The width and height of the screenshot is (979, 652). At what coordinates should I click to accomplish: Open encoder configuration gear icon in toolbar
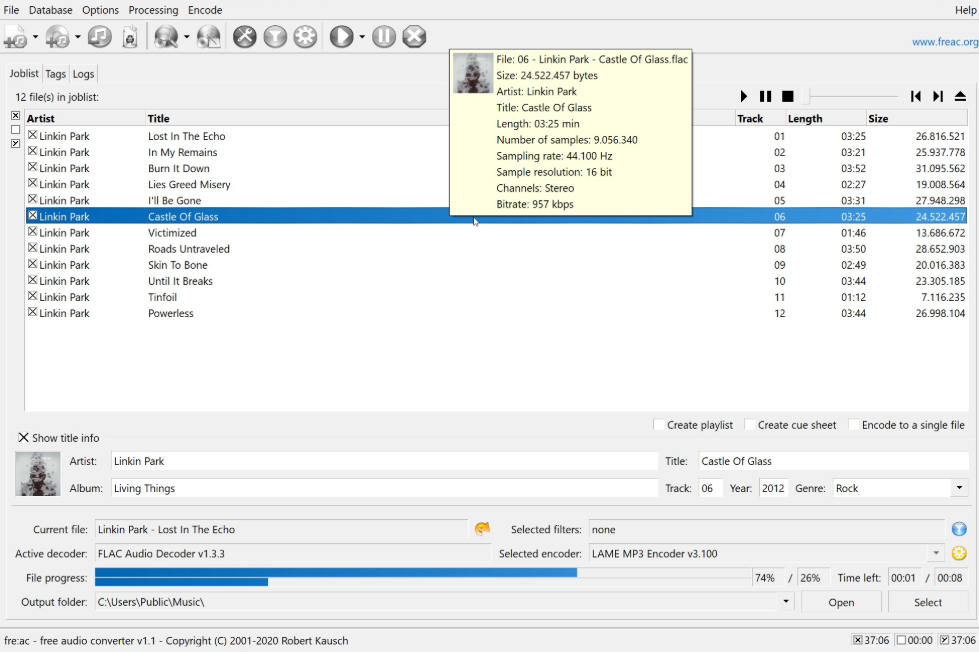pos(305,37)
